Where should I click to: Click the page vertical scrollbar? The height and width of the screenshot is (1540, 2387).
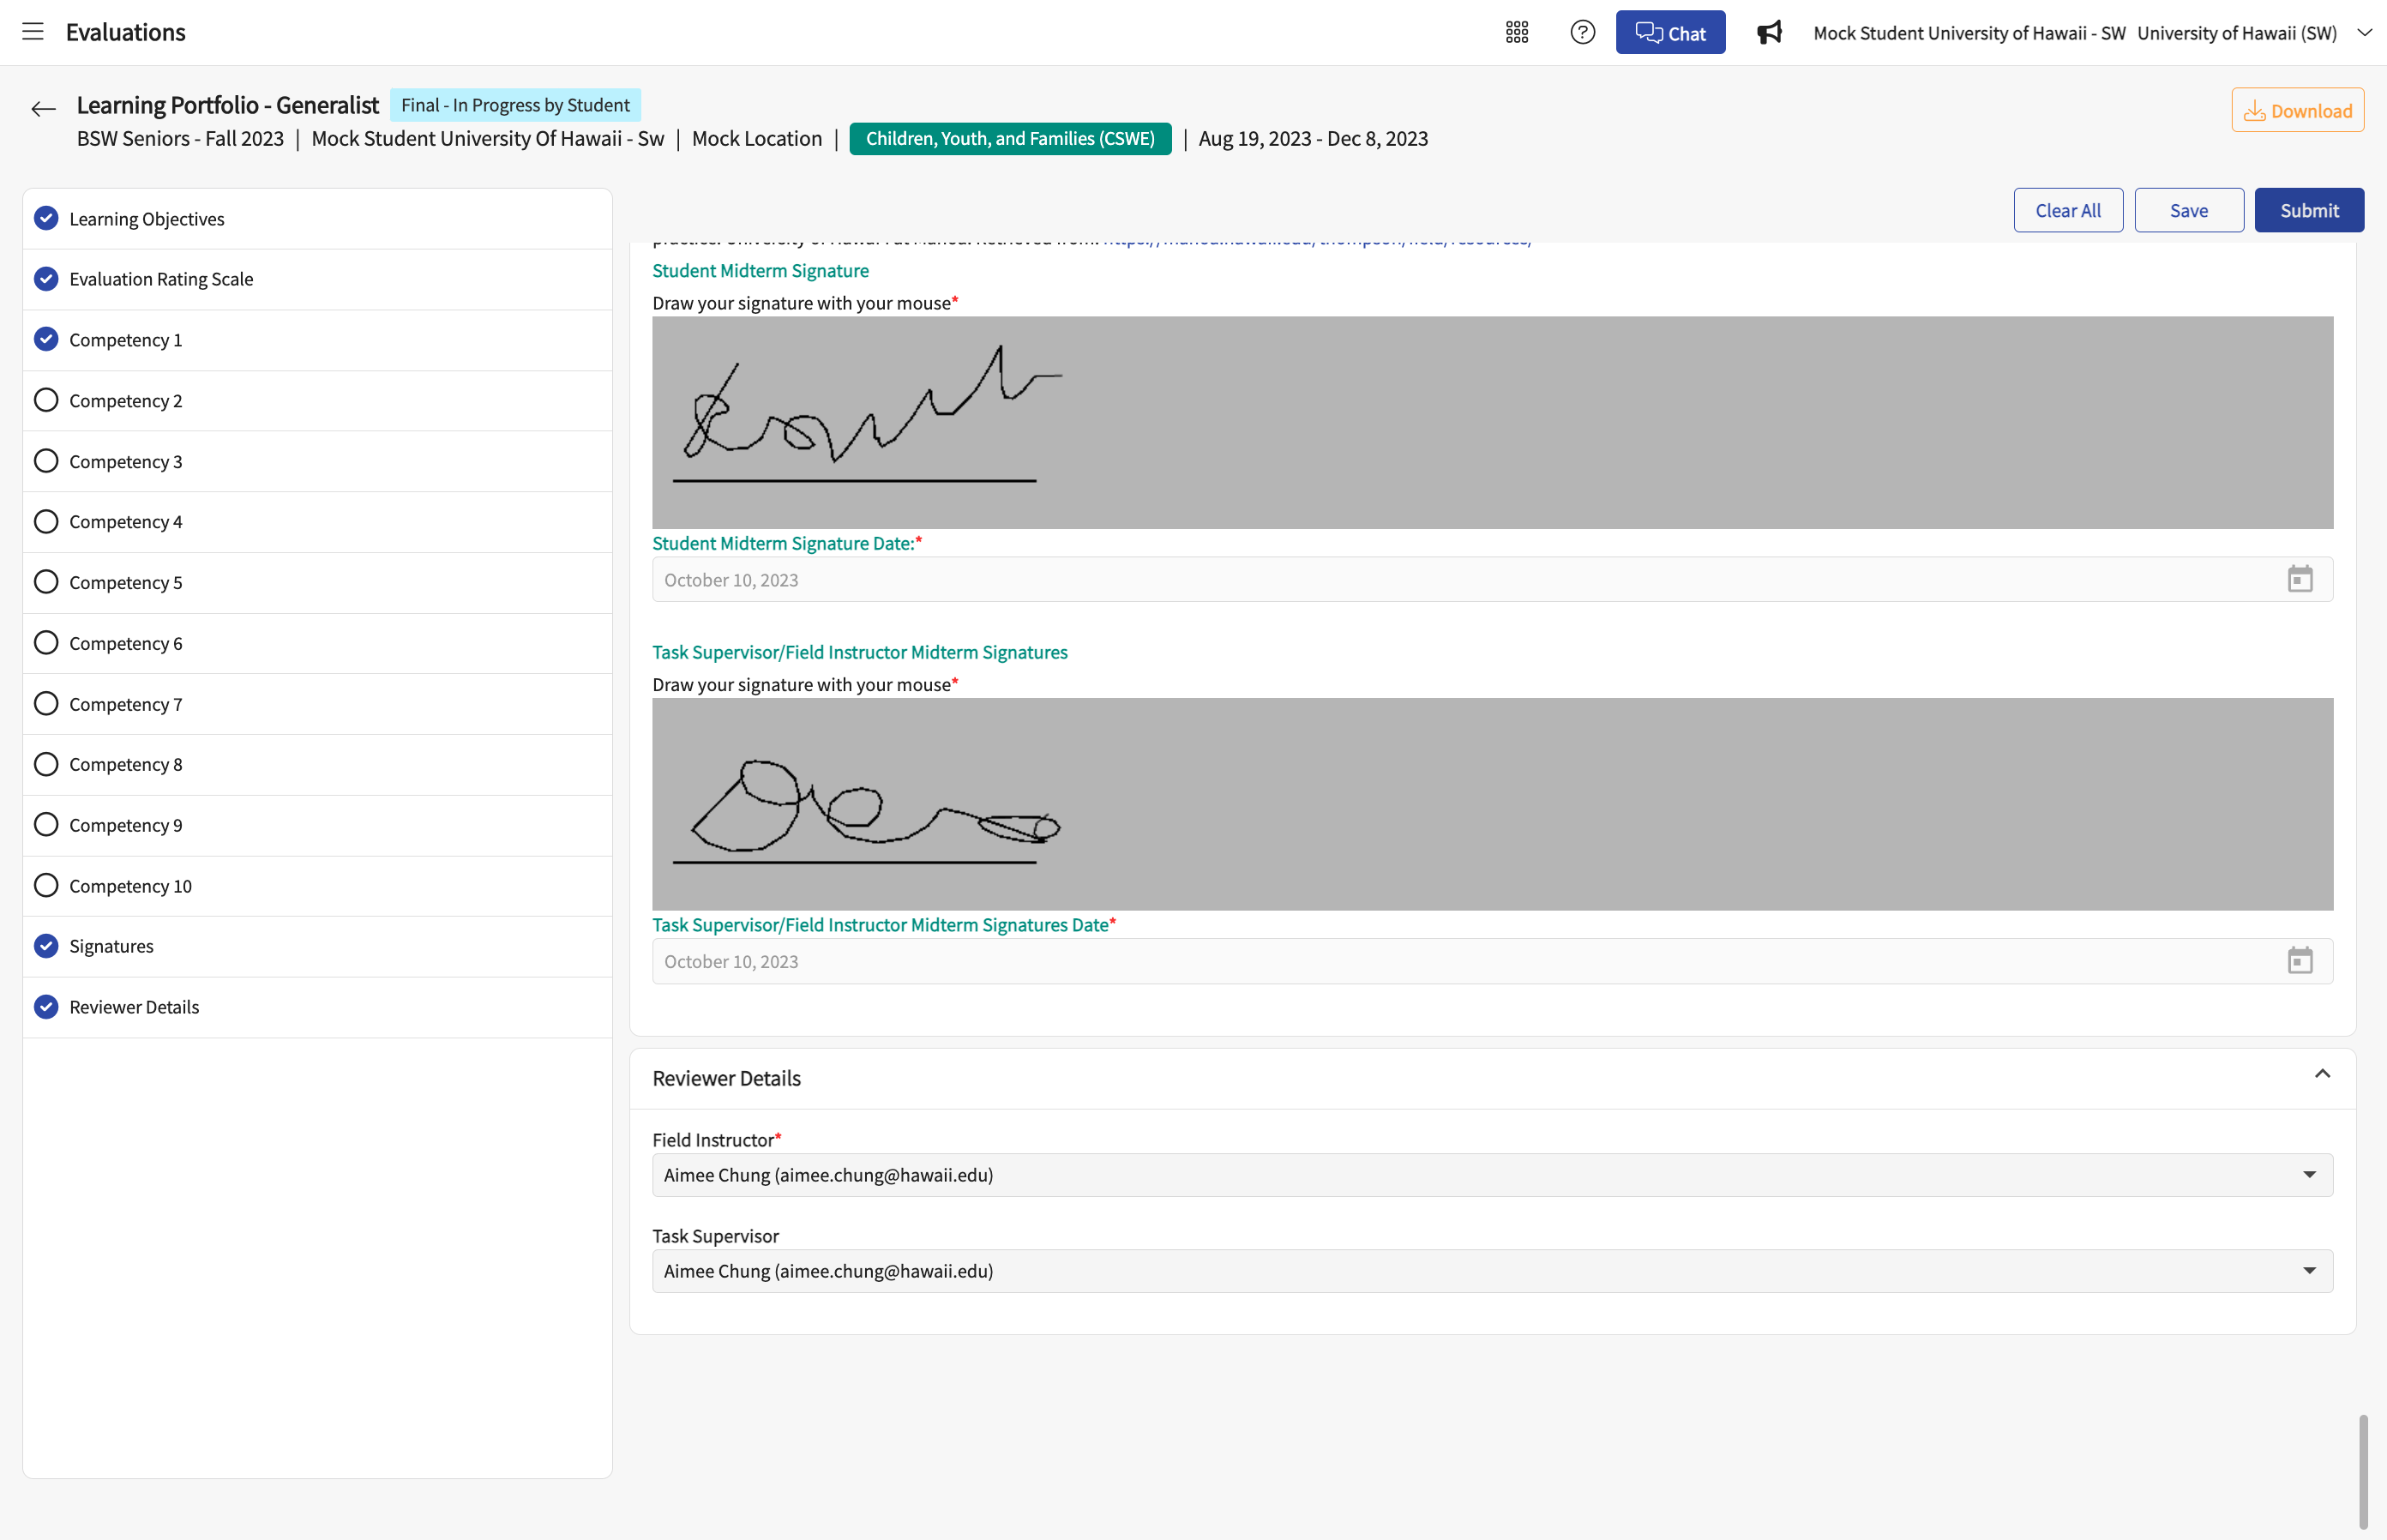coord(2363,1471)
